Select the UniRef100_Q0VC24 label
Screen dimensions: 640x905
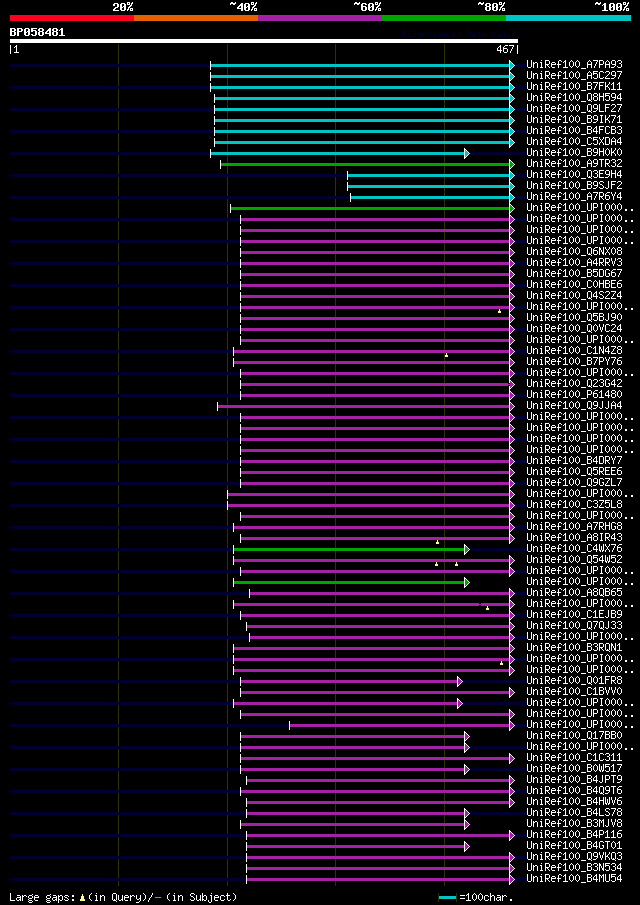(574, 328)
